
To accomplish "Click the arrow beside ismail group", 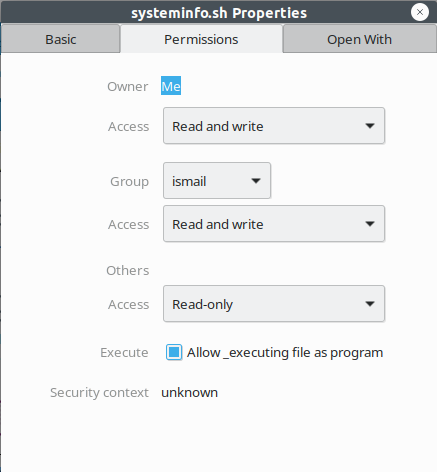I will click(x=256, y=181).
